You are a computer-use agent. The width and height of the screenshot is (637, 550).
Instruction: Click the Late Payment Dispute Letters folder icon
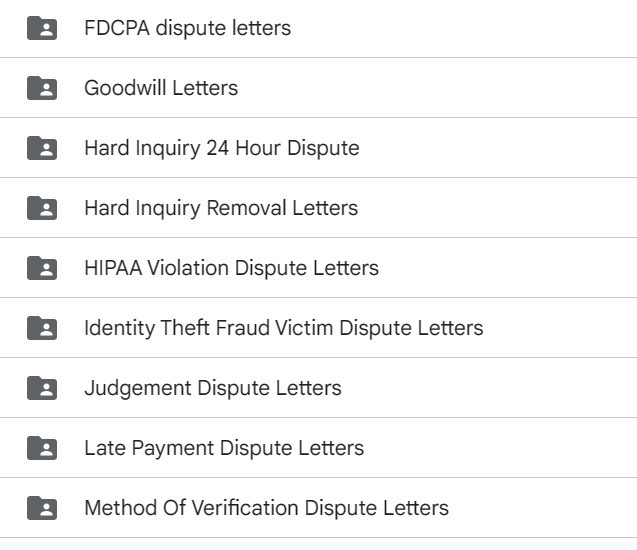[42, 448]
